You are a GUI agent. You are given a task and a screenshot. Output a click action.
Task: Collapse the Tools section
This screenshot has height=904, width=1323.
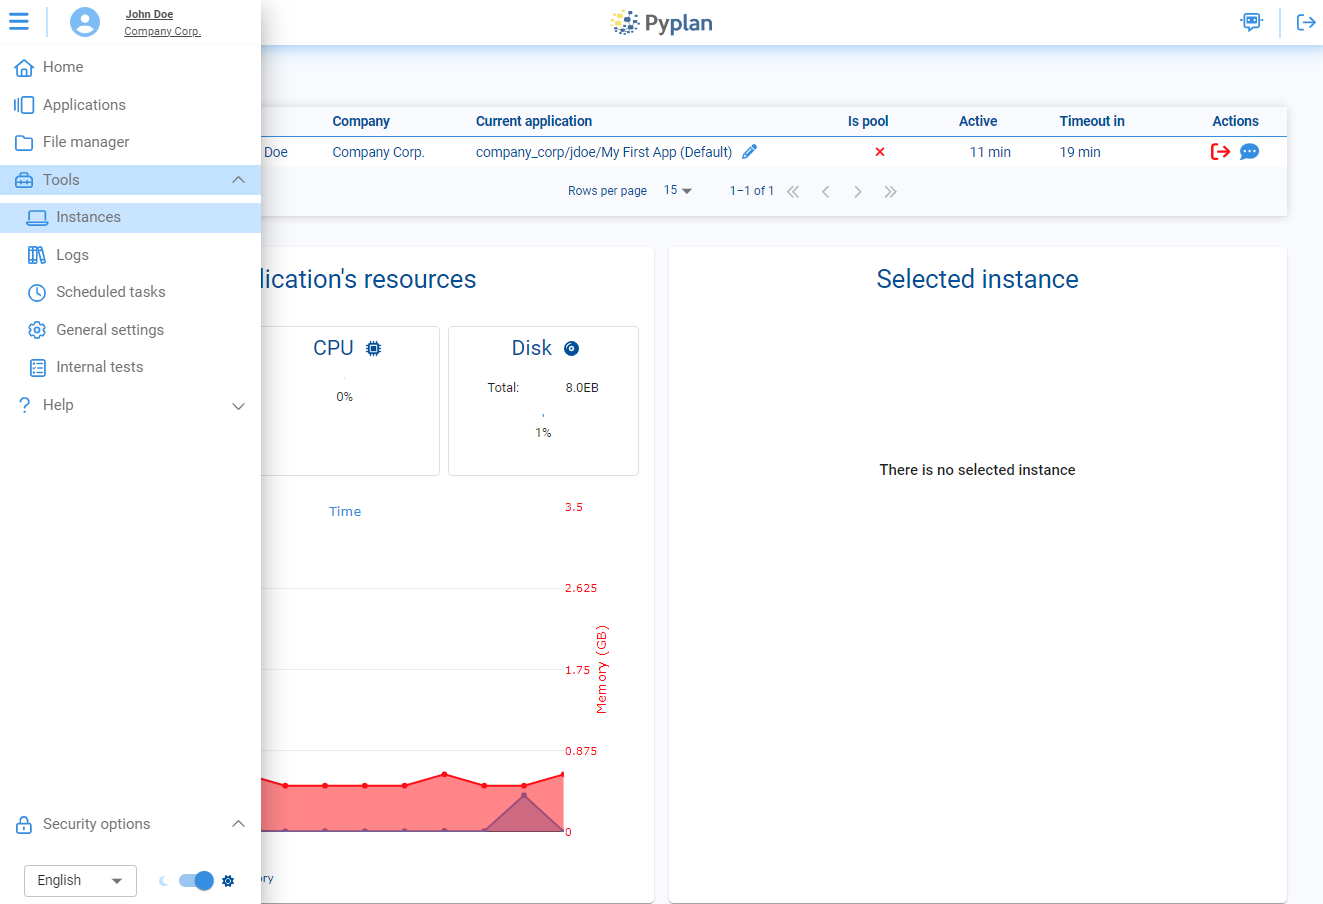coord(238,179)
